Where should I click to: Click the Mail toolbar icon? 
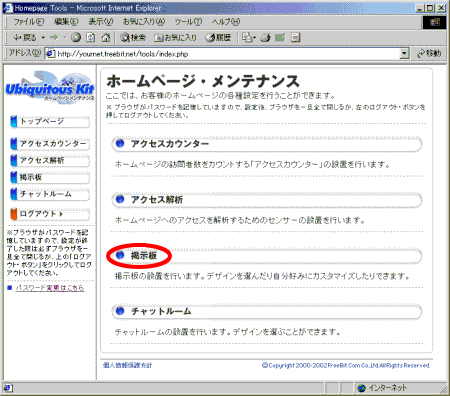pos(249,38)
